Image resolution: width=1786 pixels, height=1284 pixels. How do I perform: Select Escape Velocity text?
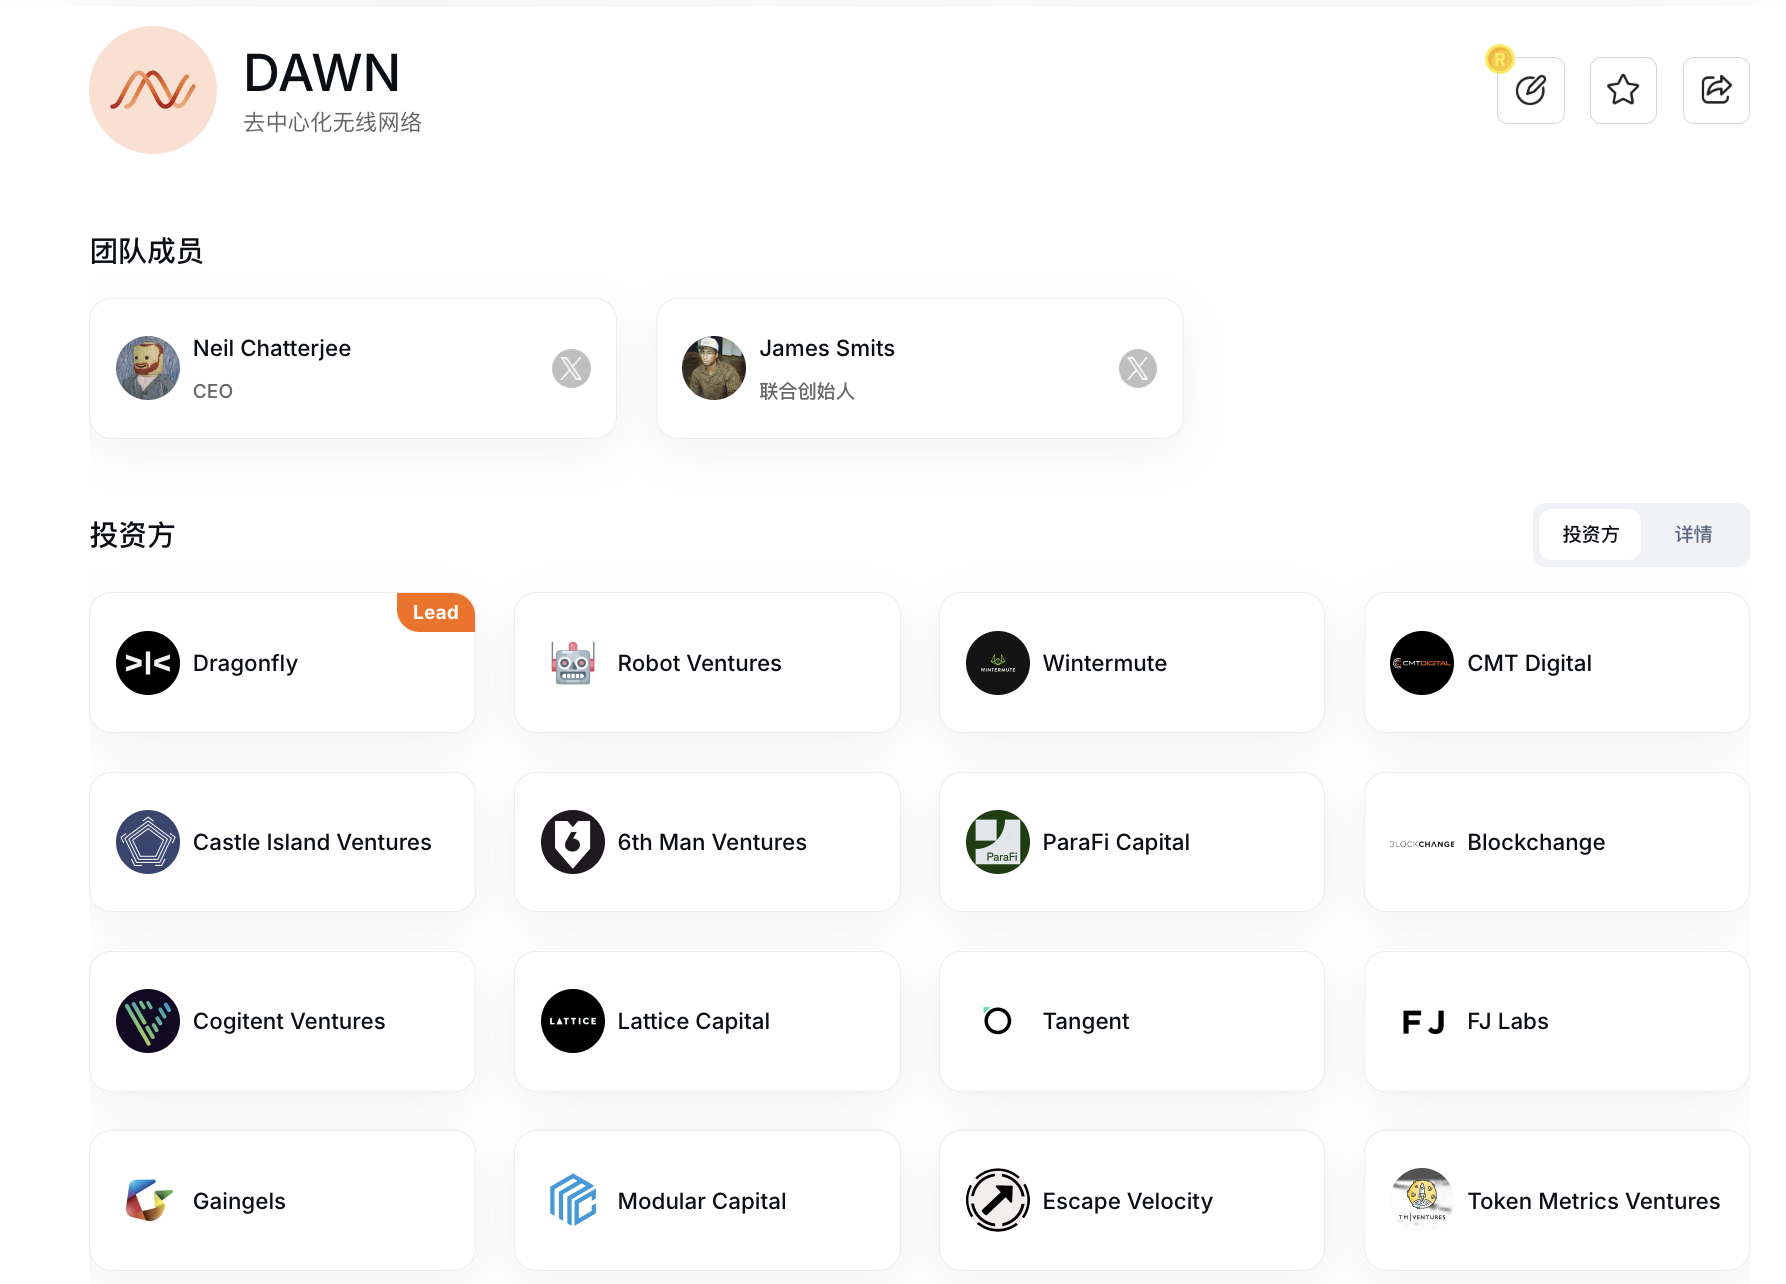pos(1127,1201)
